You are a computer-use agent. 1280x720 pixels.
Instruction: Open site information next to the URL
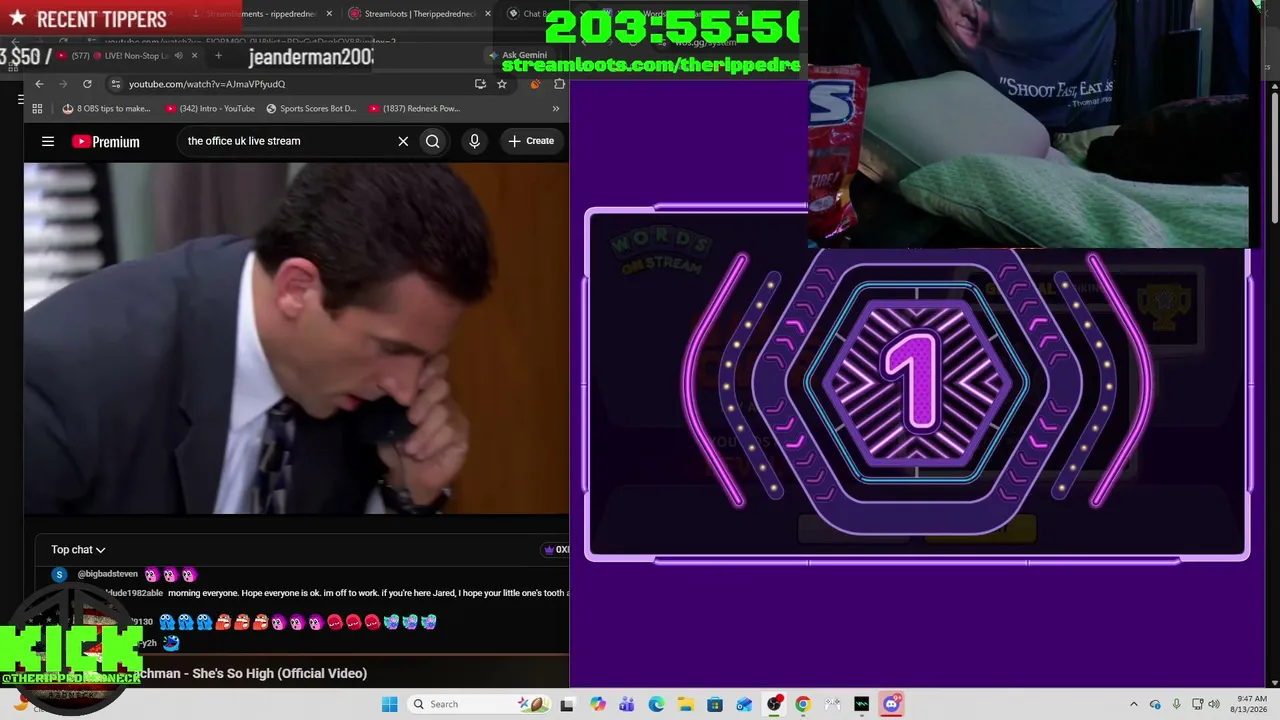[x=116, y=84]
